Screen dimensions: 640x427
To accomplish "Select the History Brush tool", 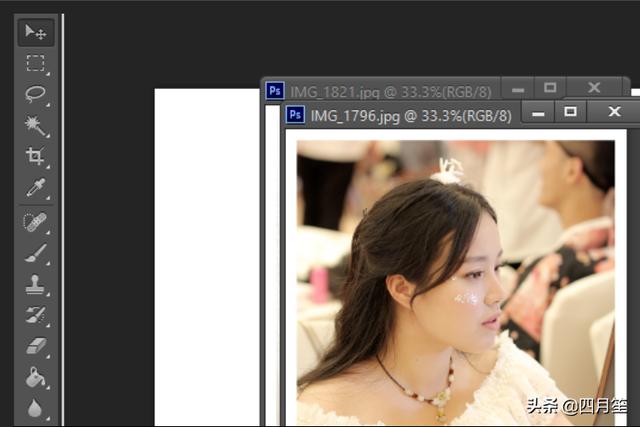I will pyautogui.click(x=36, y=315).
